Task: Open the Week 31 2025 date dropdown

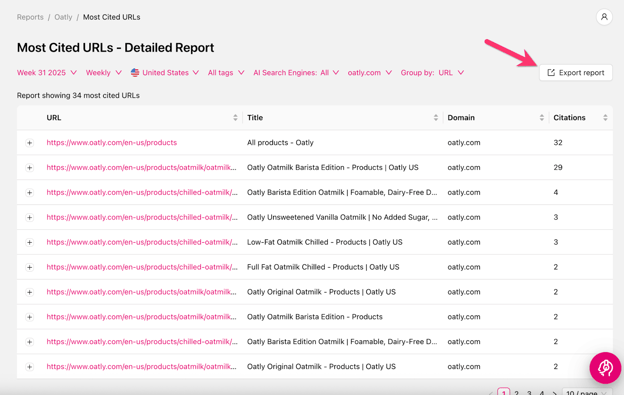Action: [x=47, y=73]
